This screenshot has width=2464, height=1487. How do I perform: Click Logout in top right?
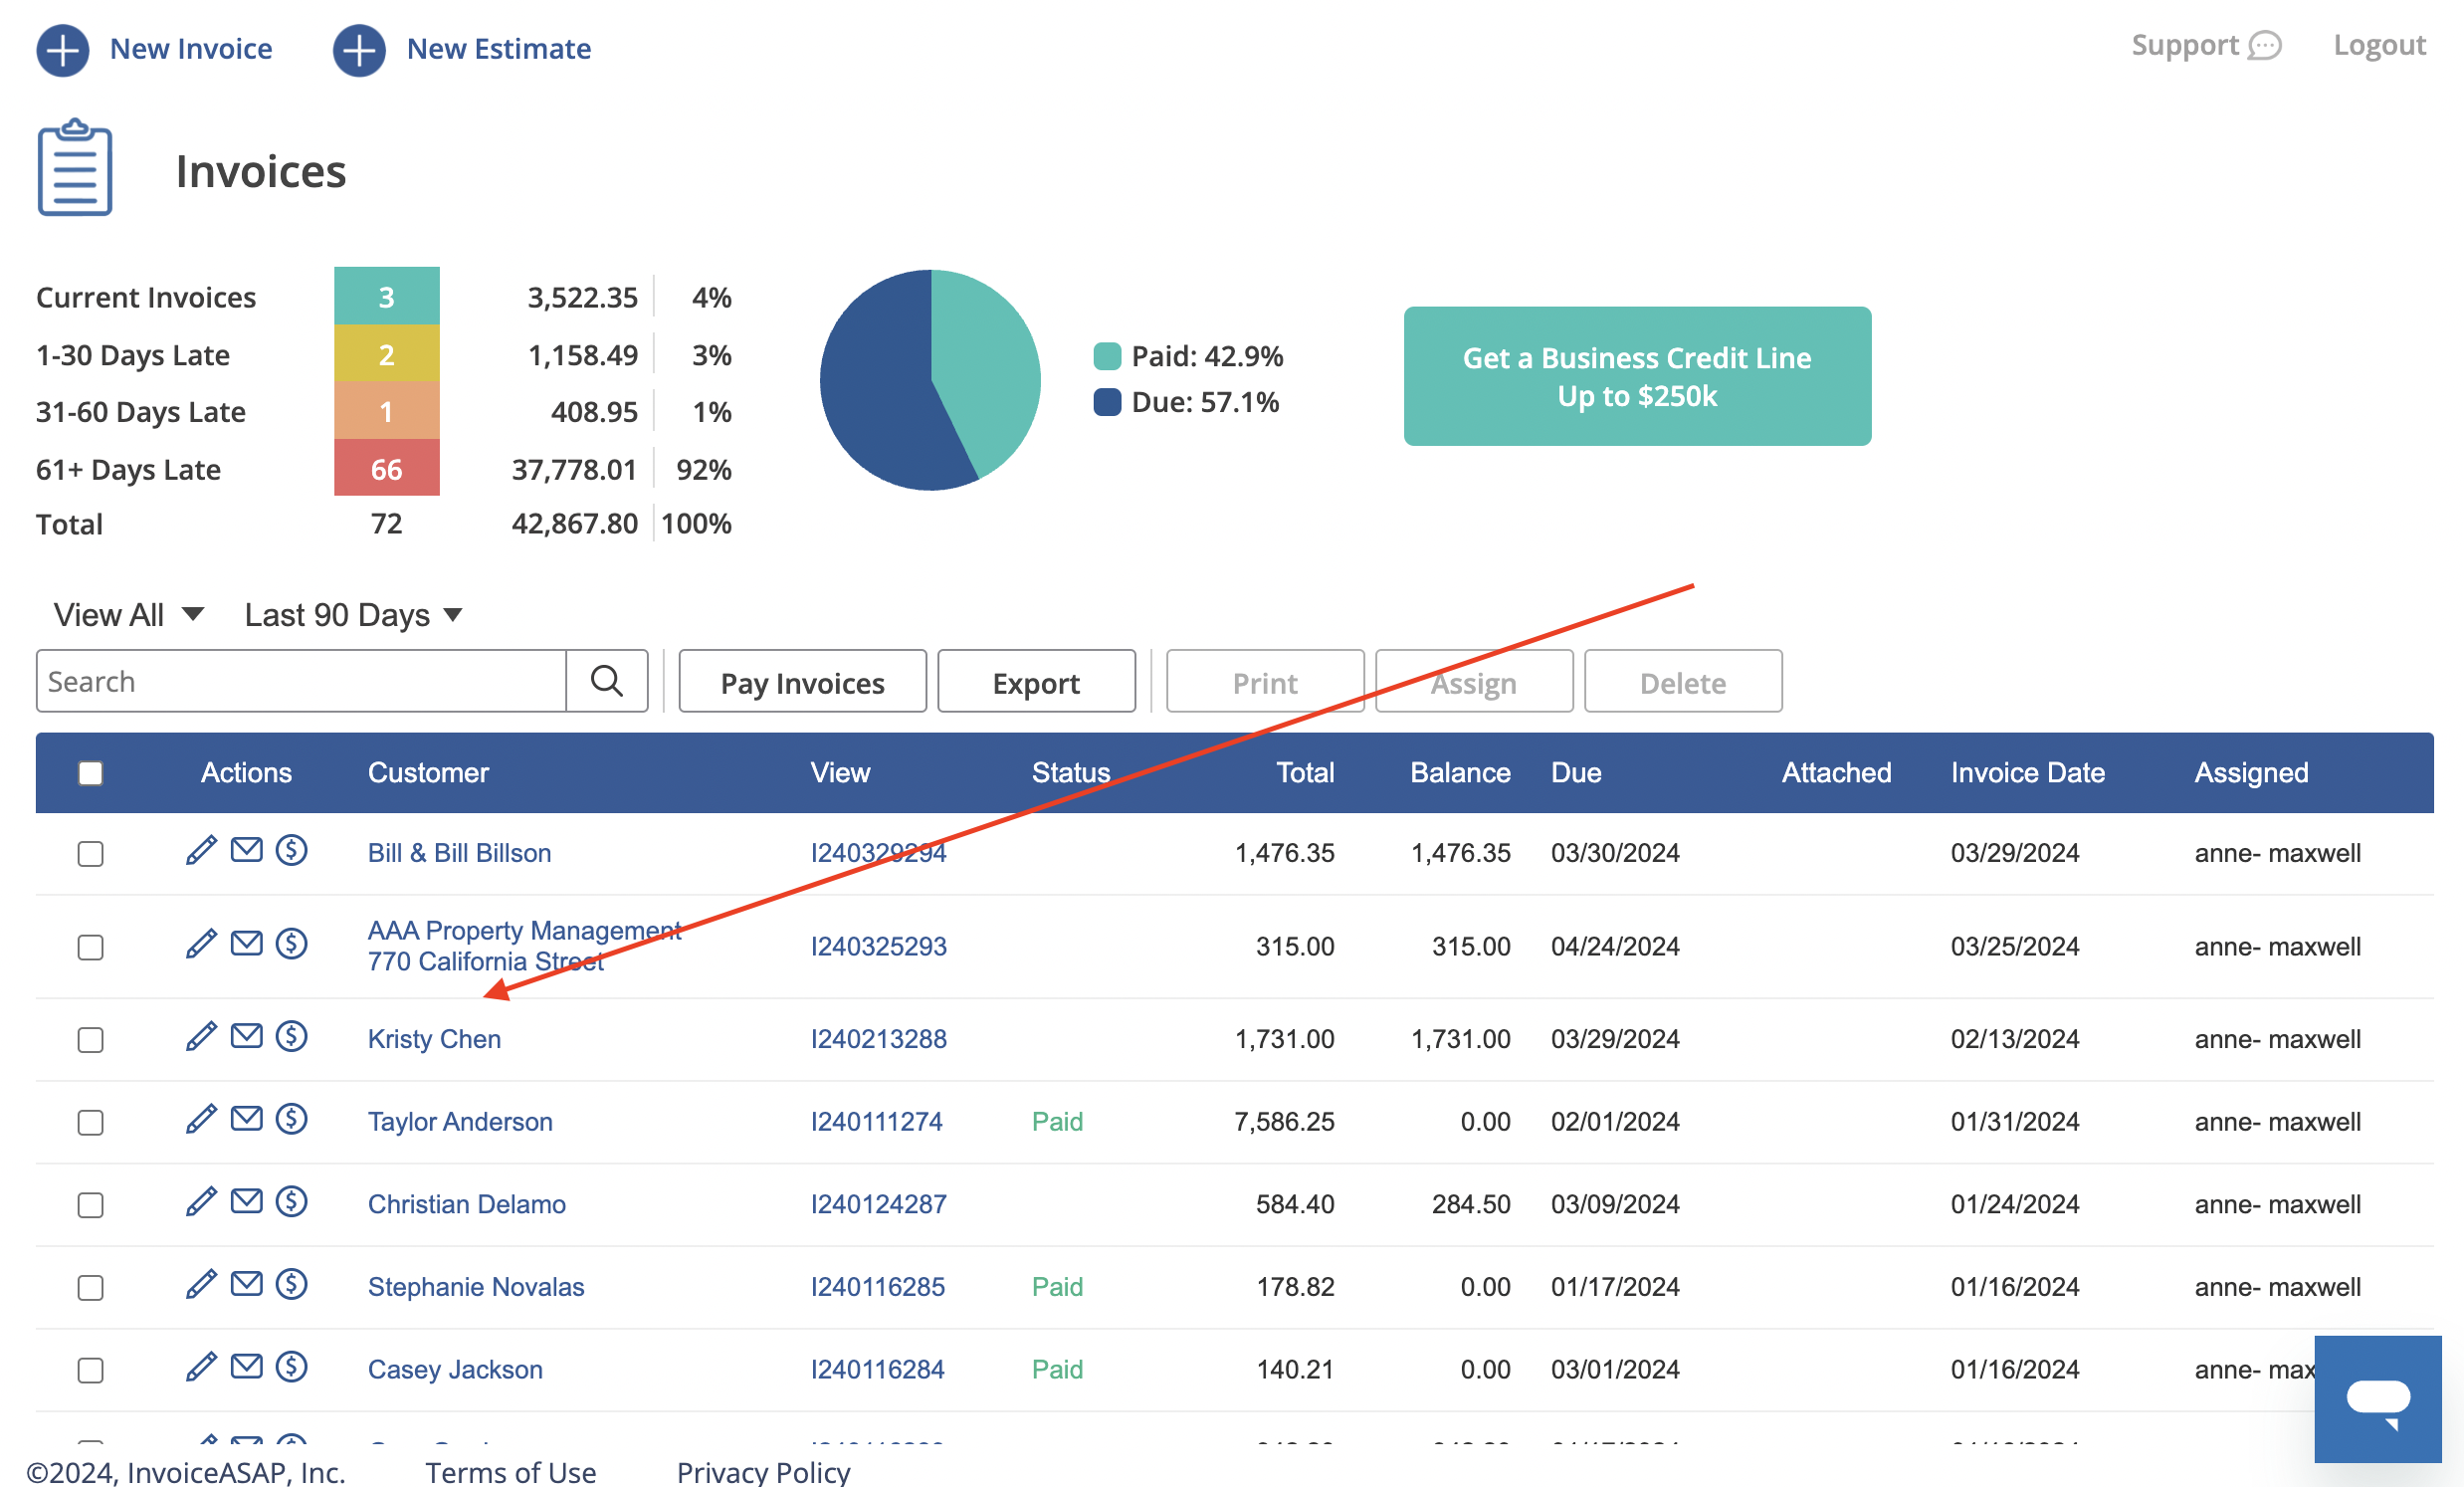[2379, 44]
